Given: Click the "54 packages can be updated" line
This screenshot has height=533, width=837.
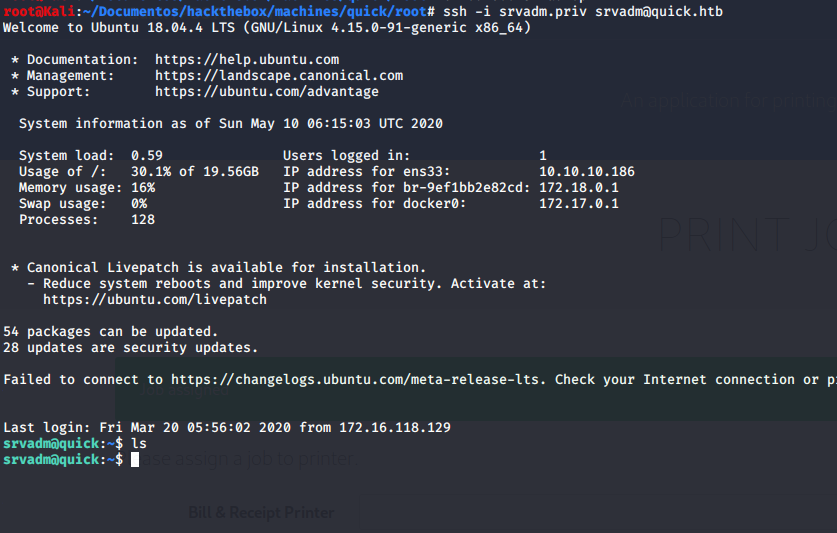Looking at the screenshot, I should (111, 332).
